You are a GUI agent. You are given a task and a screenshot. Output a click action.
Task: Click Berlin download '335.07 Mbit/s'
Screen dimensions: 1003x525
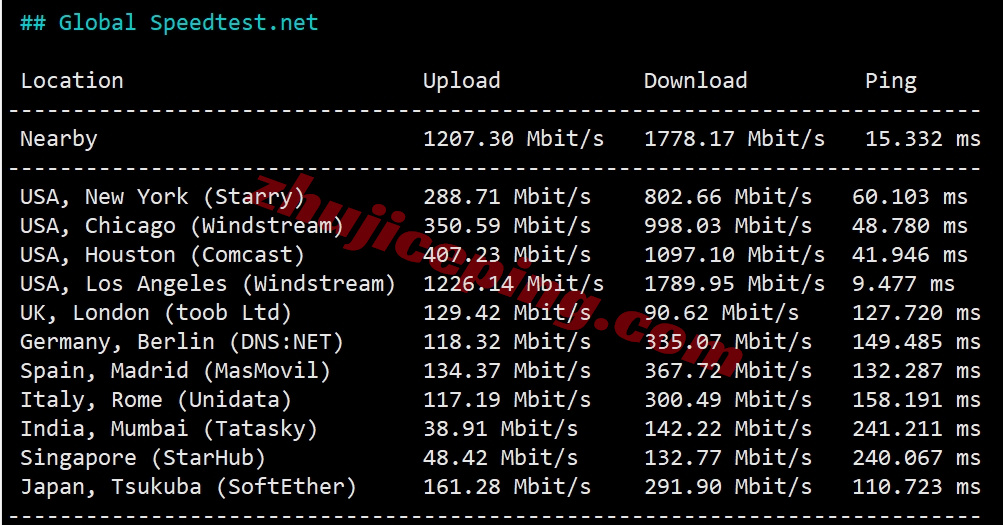click(x=728, y=342)
